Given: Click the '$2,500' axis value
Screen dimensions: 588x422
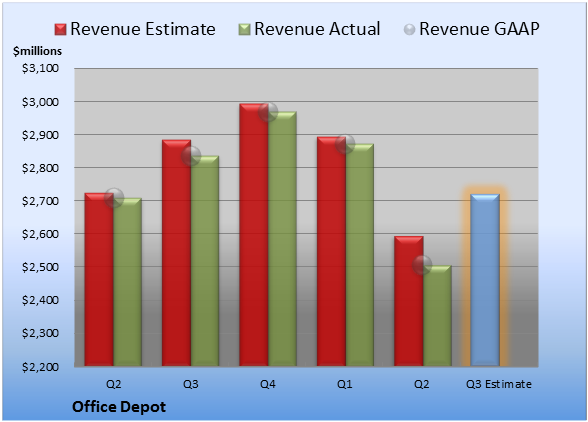Looking at the screenshot, I should coord(40,267).
